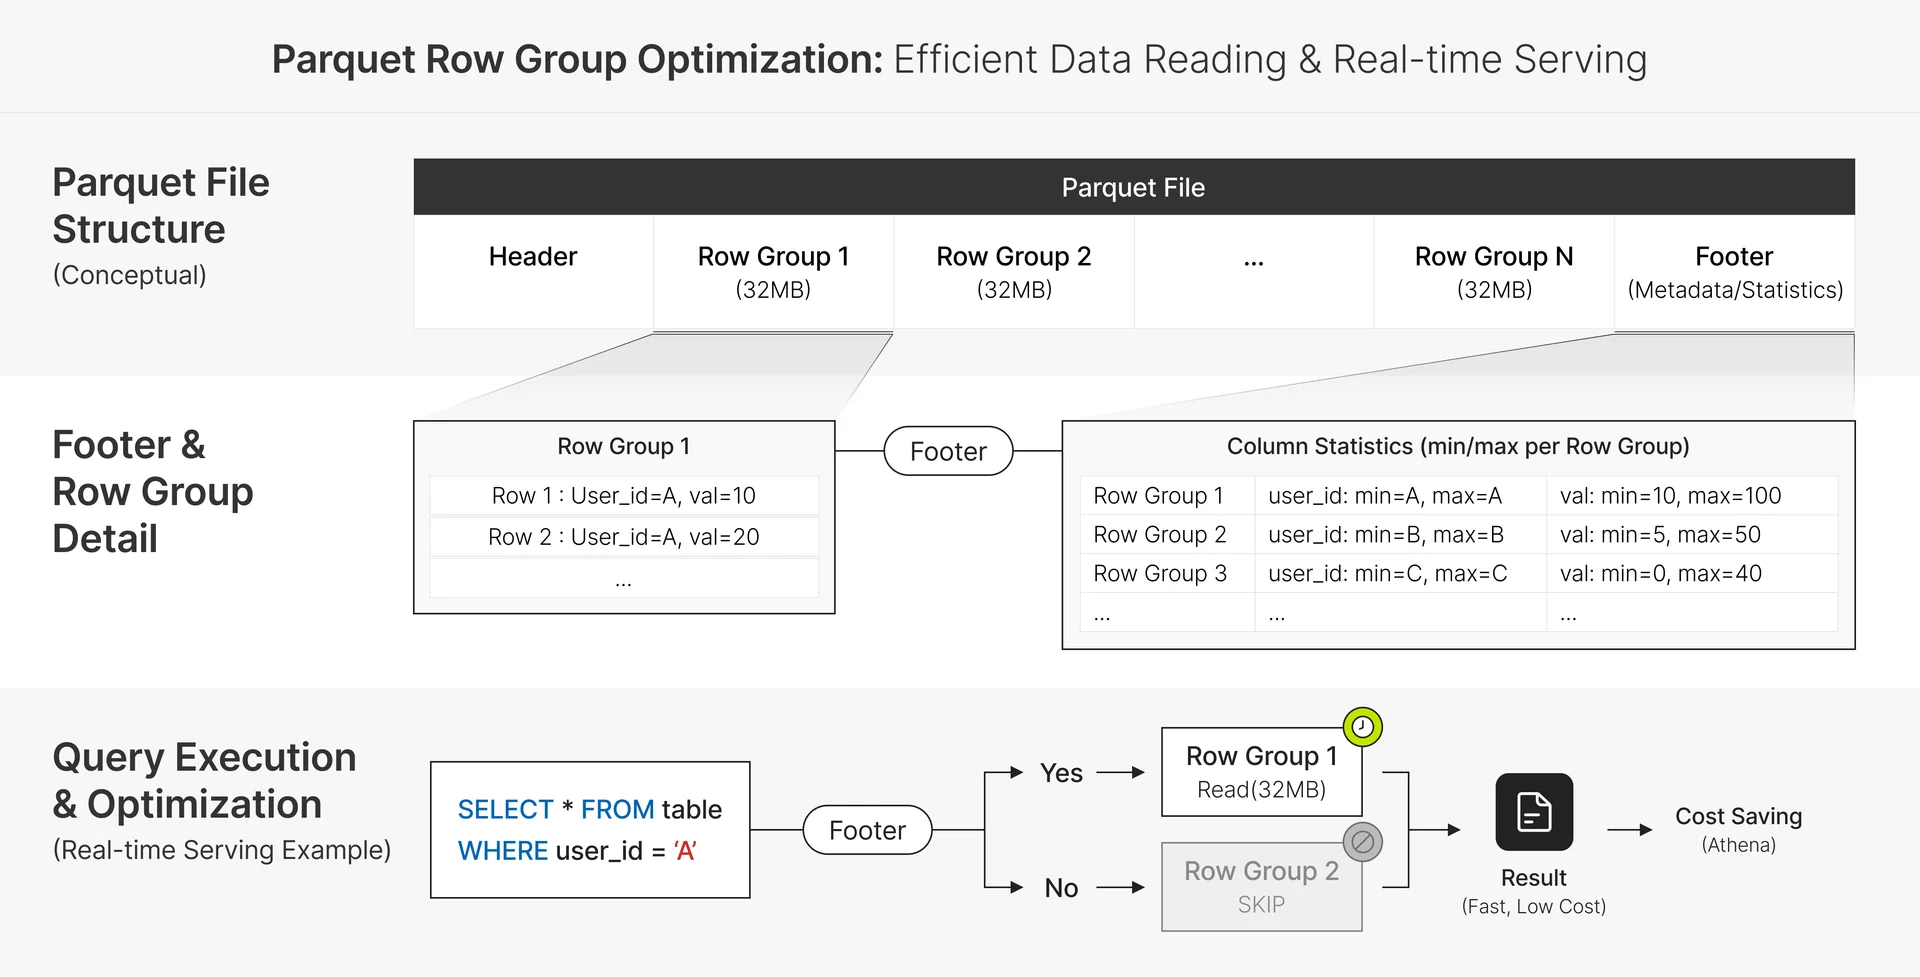Click the dark Parquet File header bar
Screen dimensions: 1920x977
(1133, 187)
